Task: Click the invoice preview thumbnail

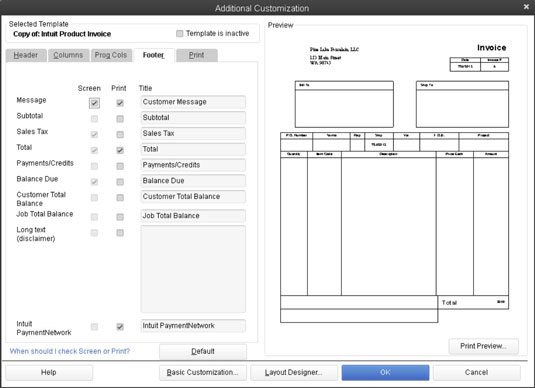Action: pyautogui.click(x=394, y=183)
